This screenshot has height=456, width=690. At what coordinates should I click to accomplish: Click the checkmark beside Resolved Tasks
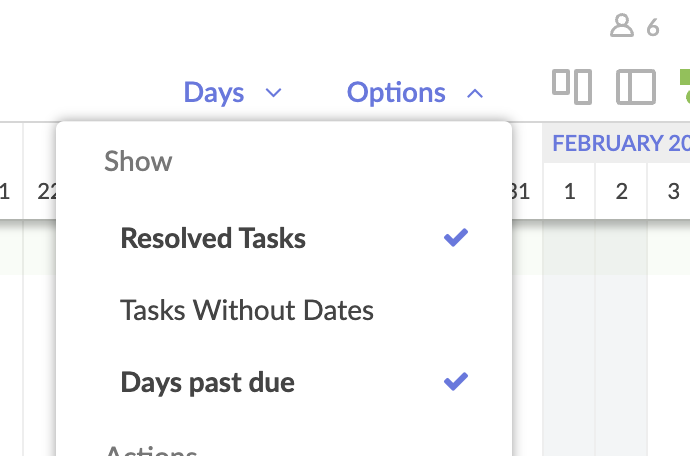[x=456, y=238]
